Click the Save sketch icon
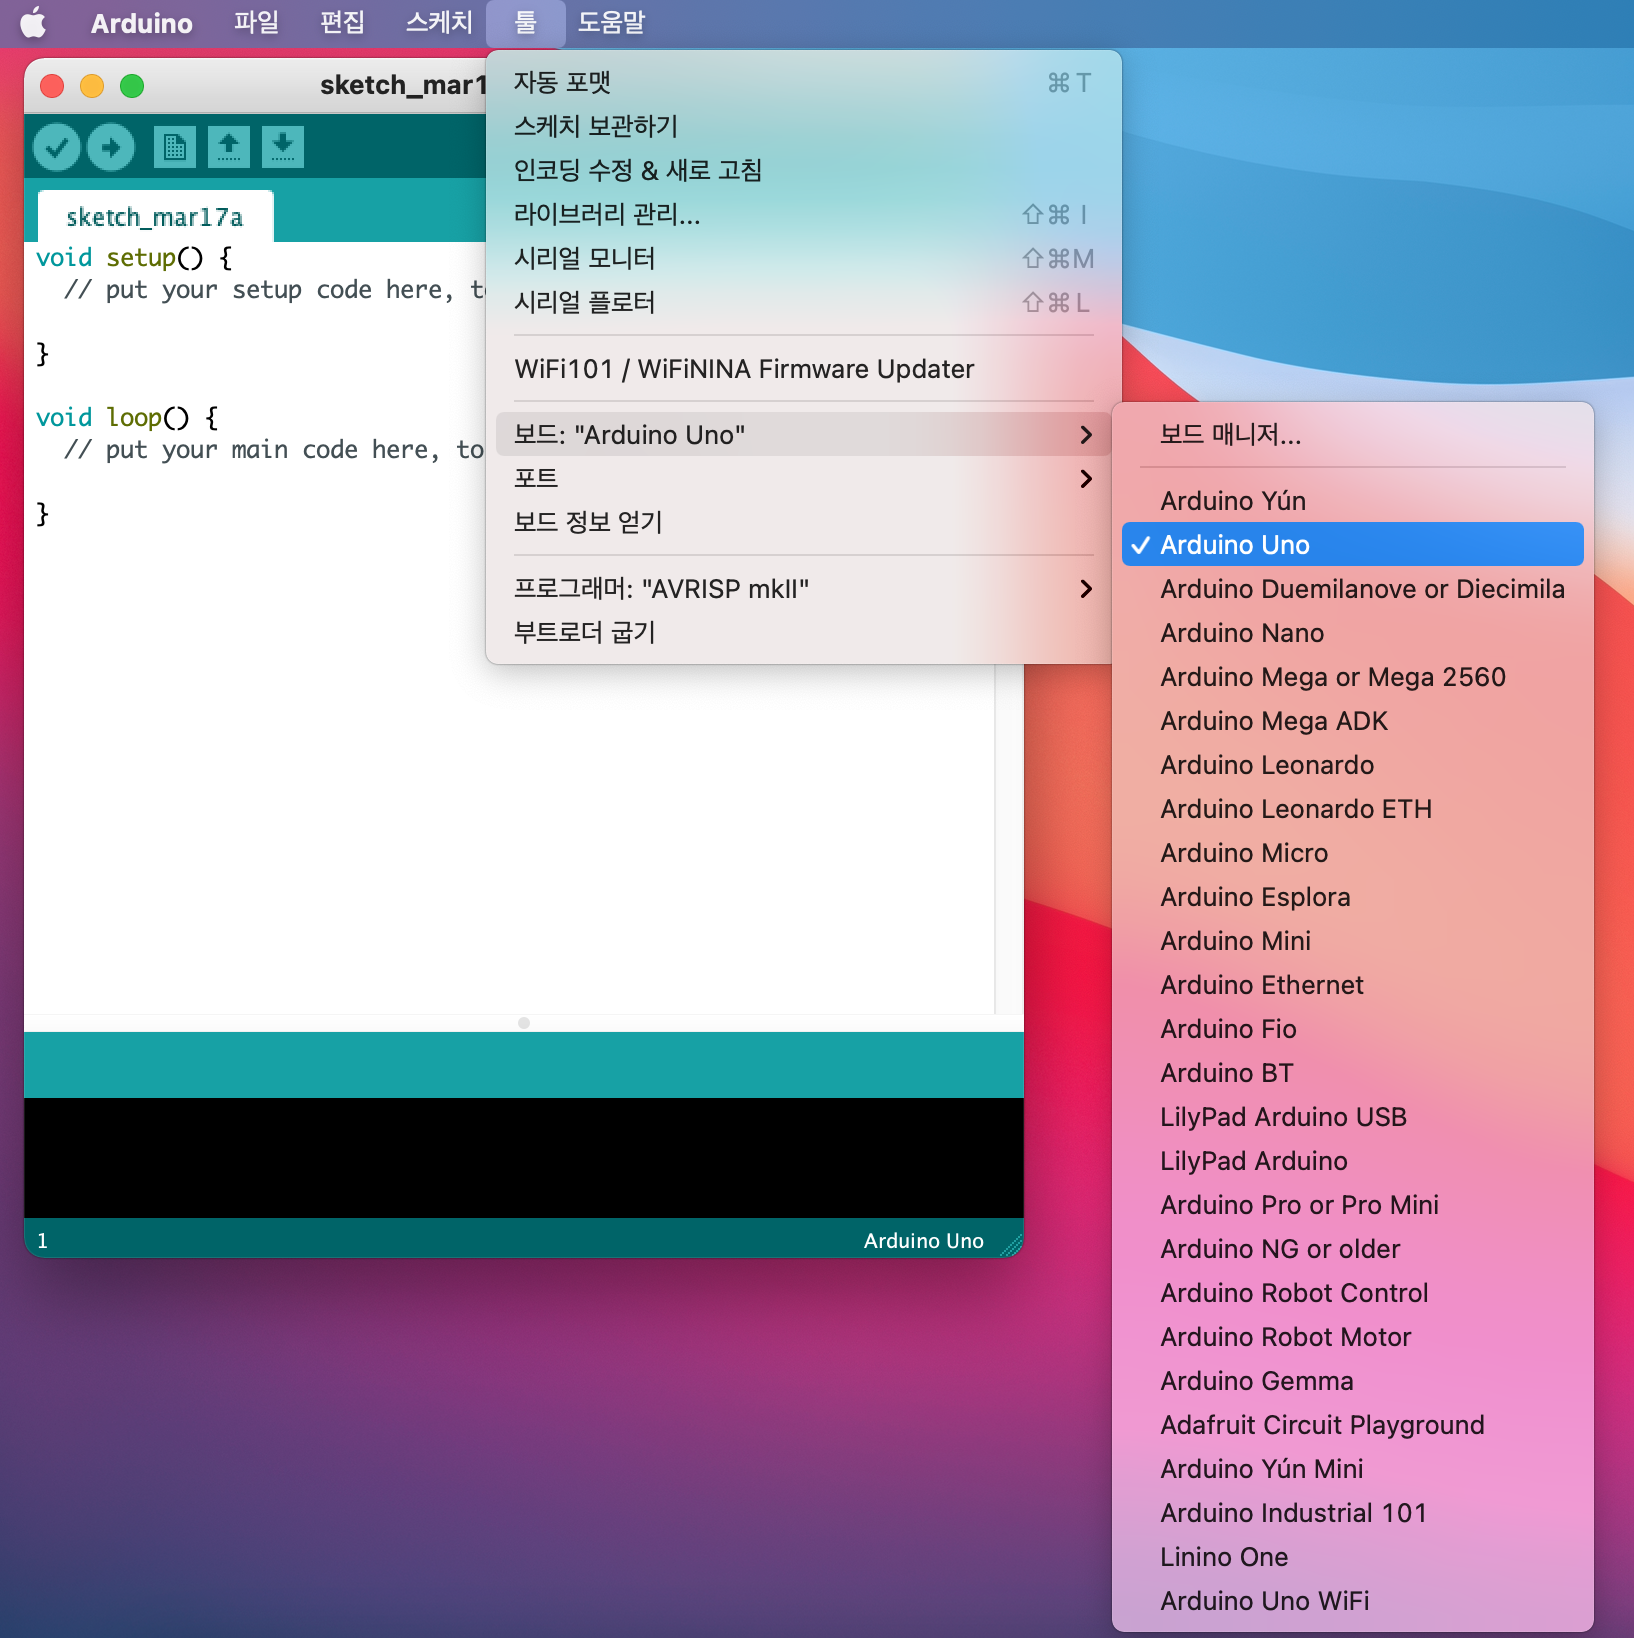Viewport: 1634px width, 1638px height. (x=283, y=147)
